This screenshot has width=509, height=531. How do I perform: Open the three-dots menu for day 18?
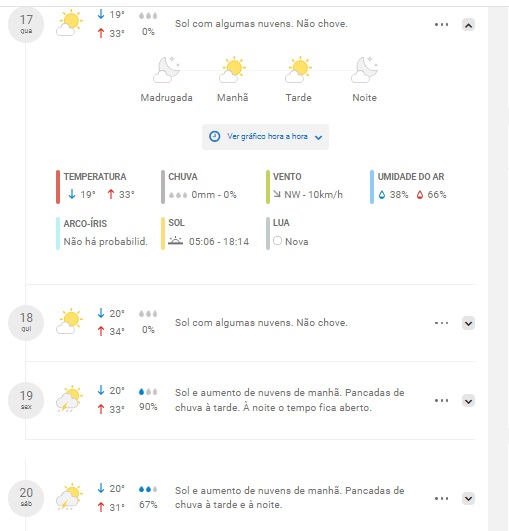[441, 323]
